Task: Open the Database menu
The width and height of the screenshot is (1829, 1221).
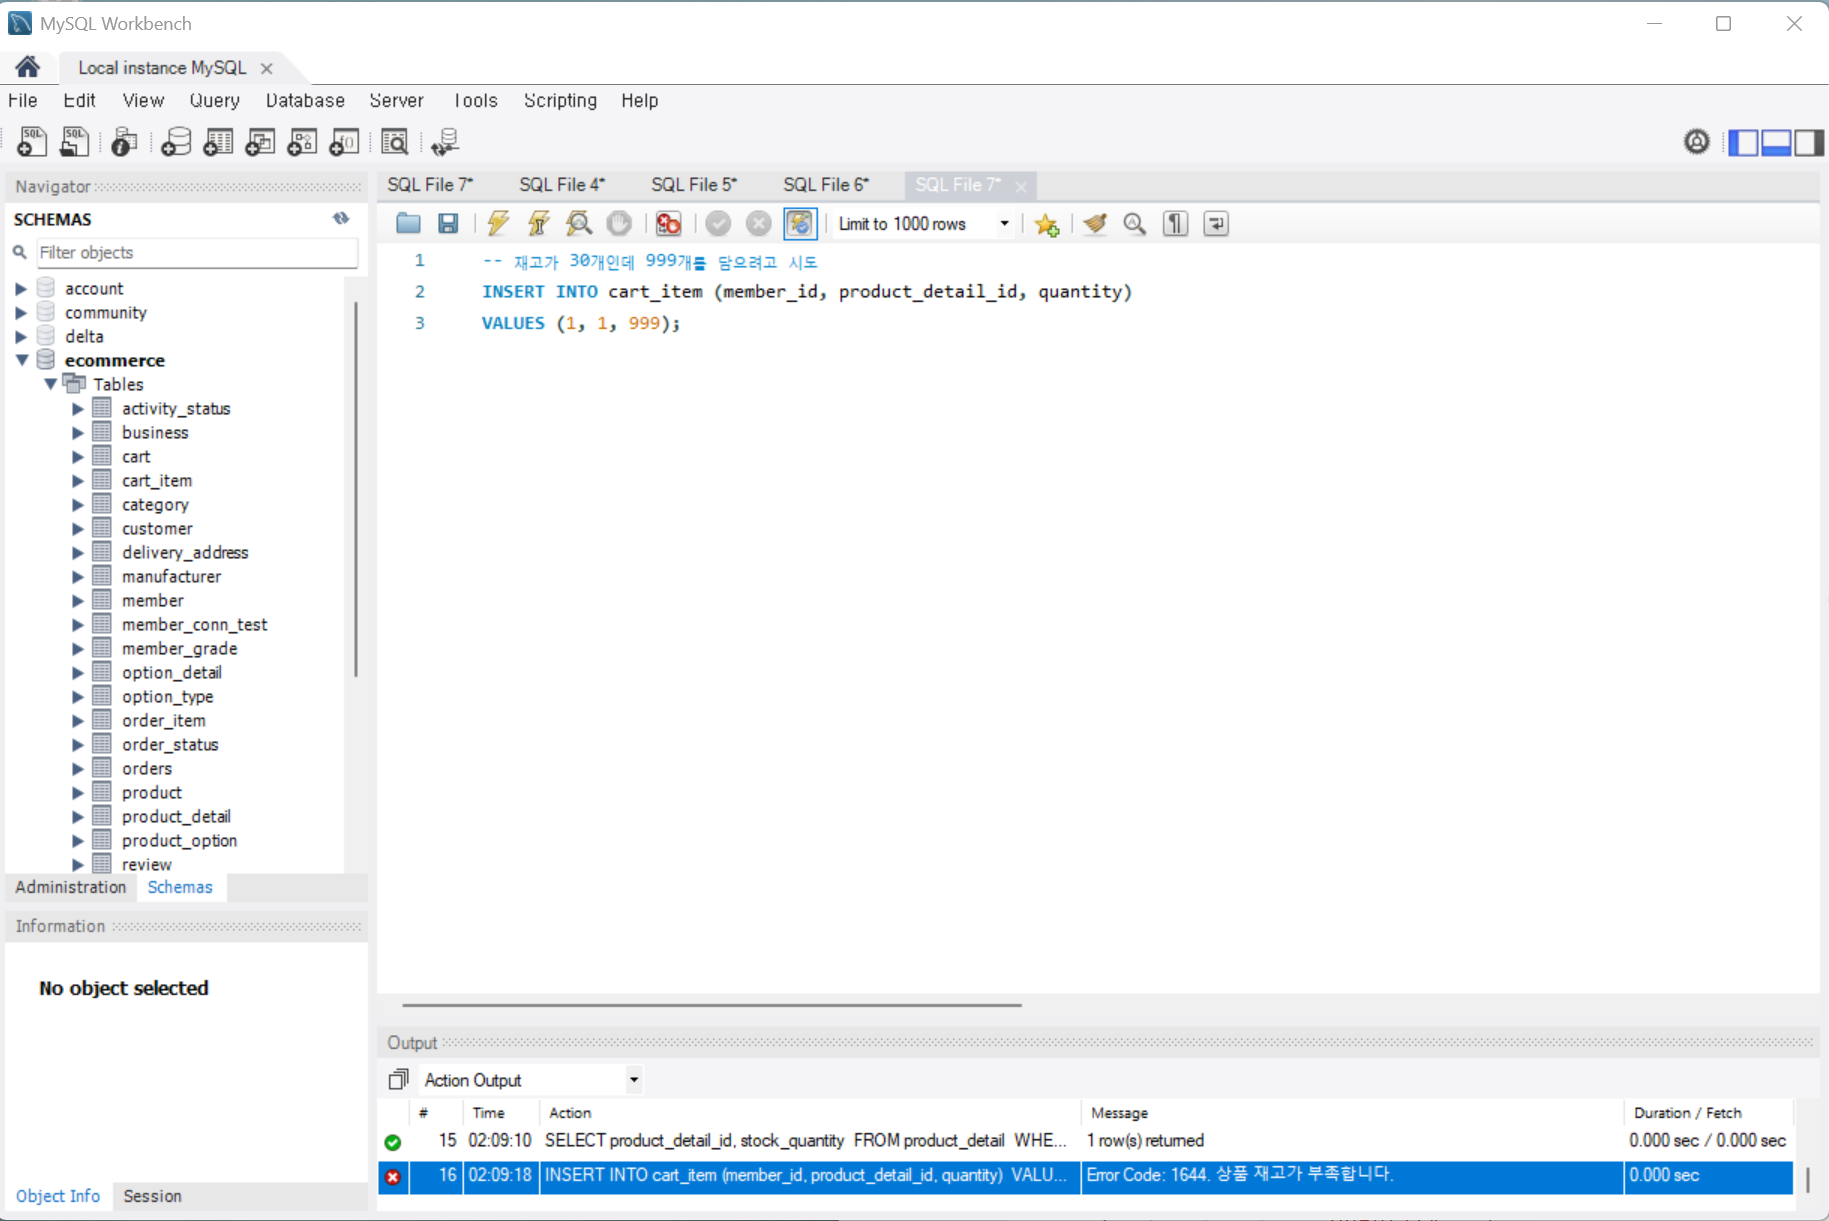Action: point(305,100)
